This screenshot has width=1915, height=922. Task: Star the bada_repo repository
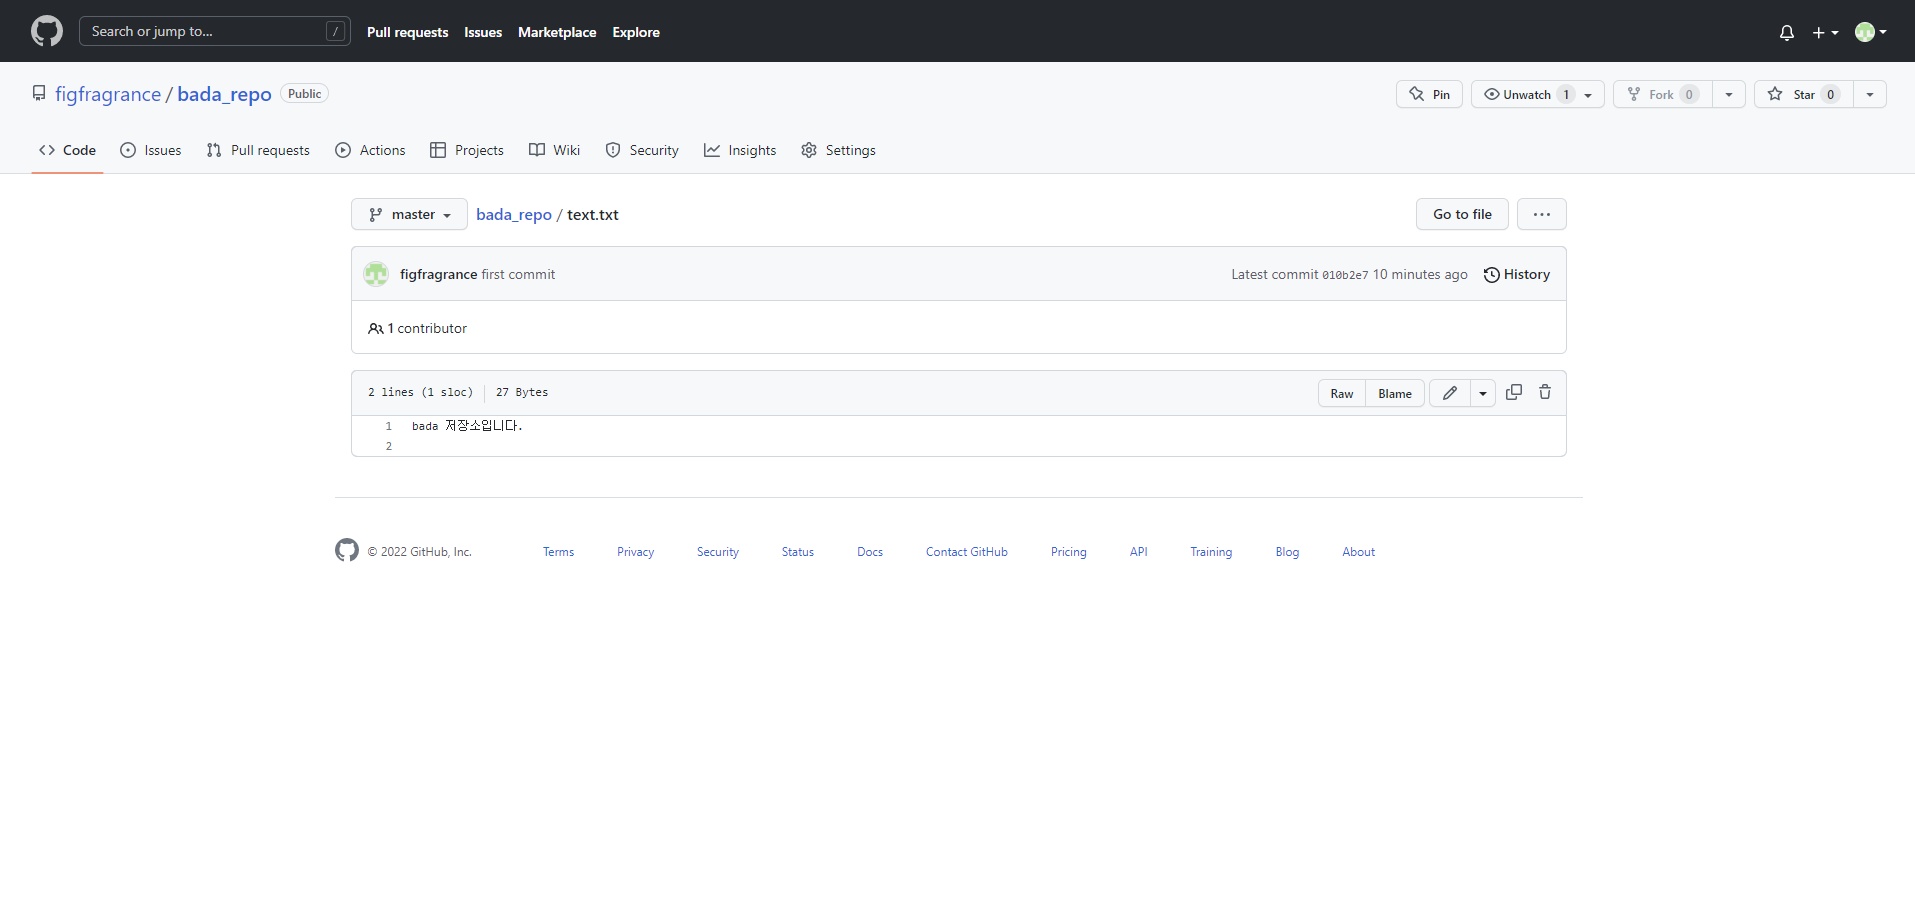pos(1803,94)
